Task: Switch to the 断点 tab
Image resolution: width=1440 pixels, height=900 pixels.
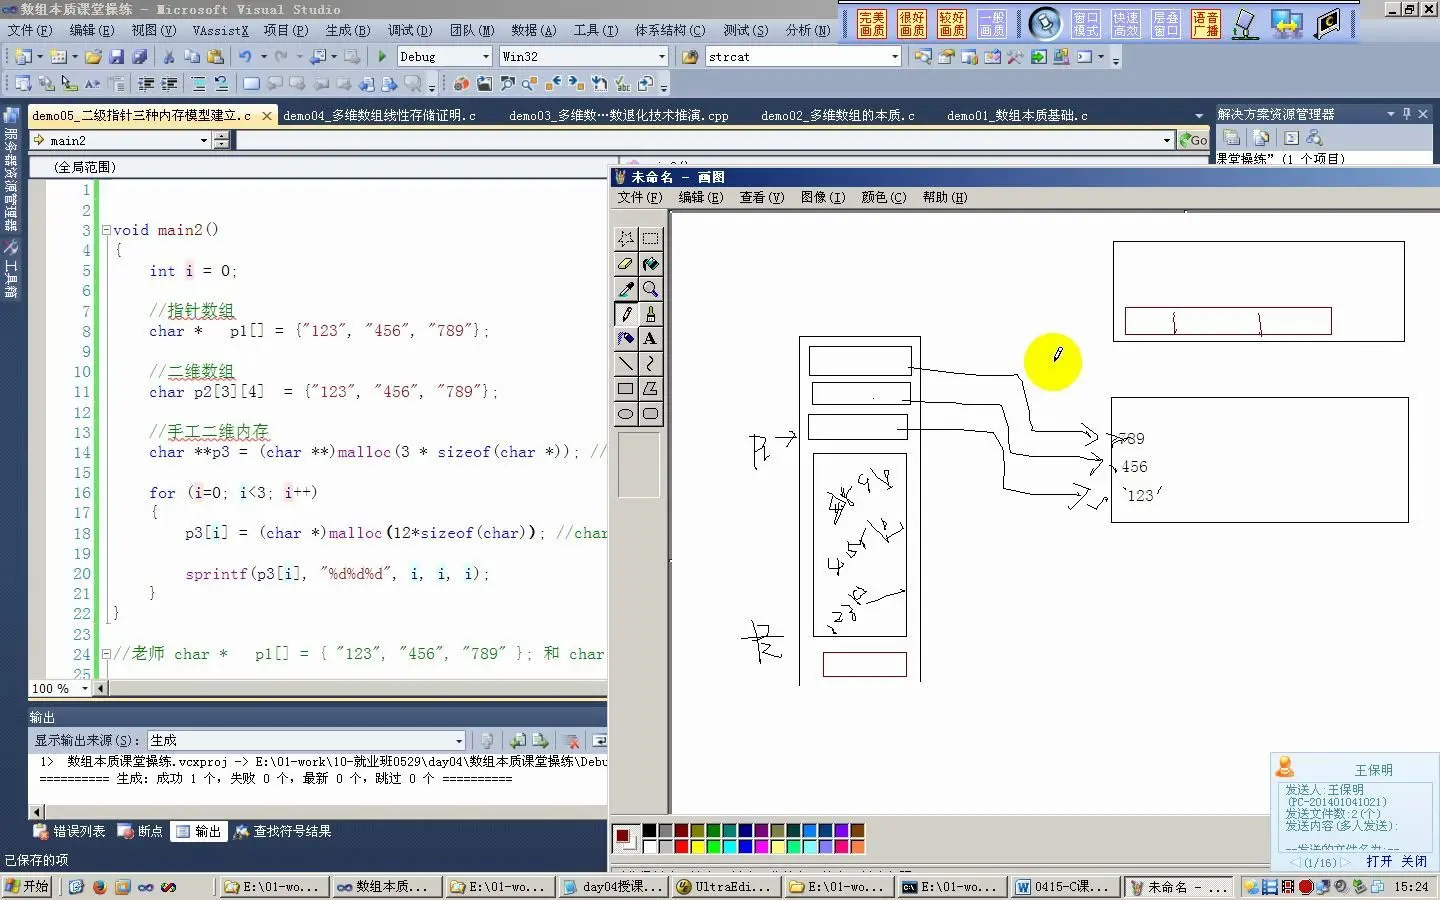Action: (141, 831)
